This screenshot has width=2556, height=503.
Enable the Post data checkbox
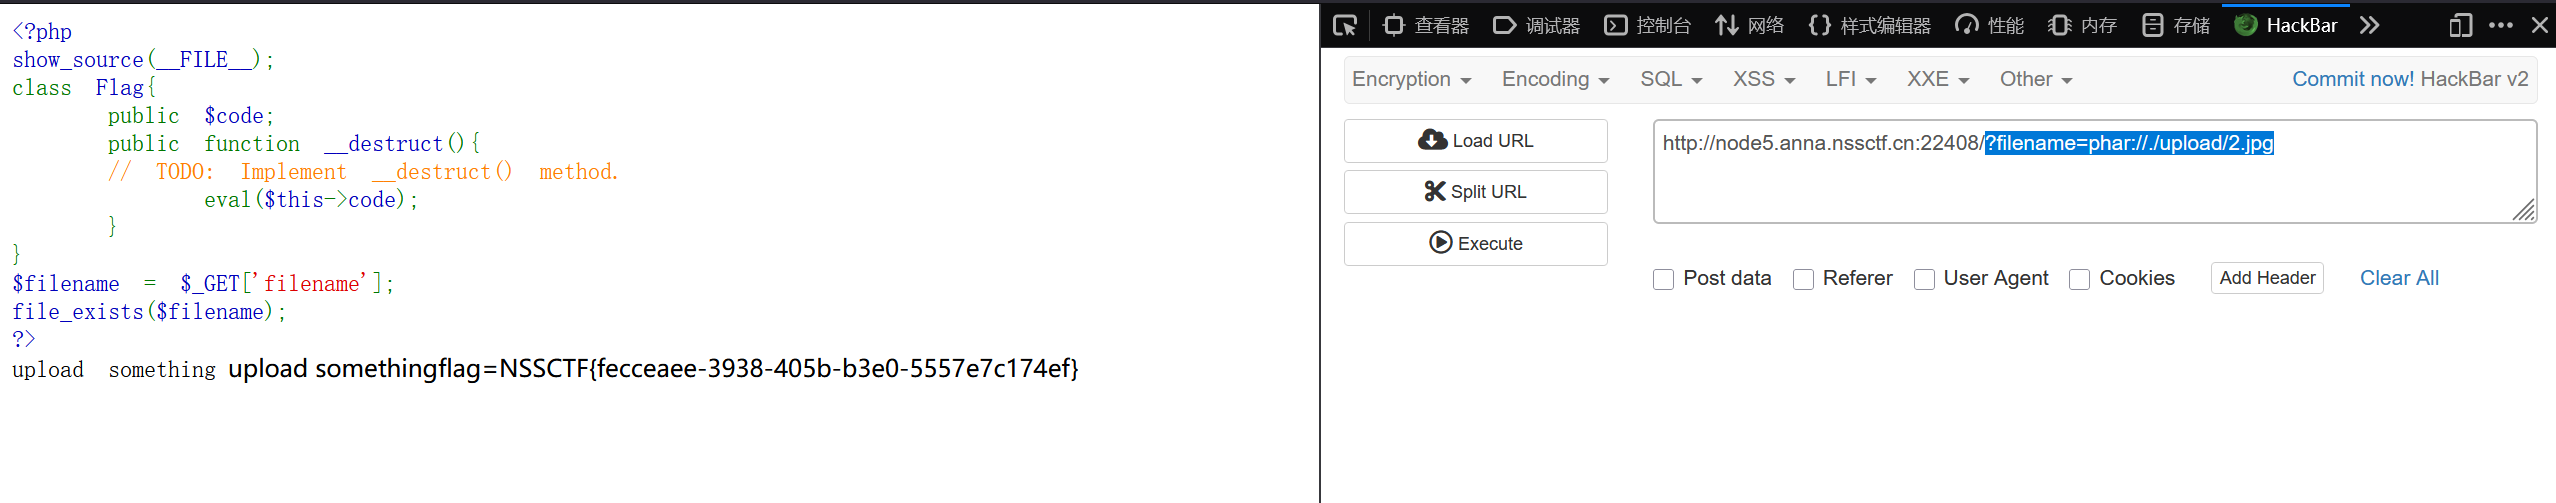pyautogui.click(x=1664, y=280)
